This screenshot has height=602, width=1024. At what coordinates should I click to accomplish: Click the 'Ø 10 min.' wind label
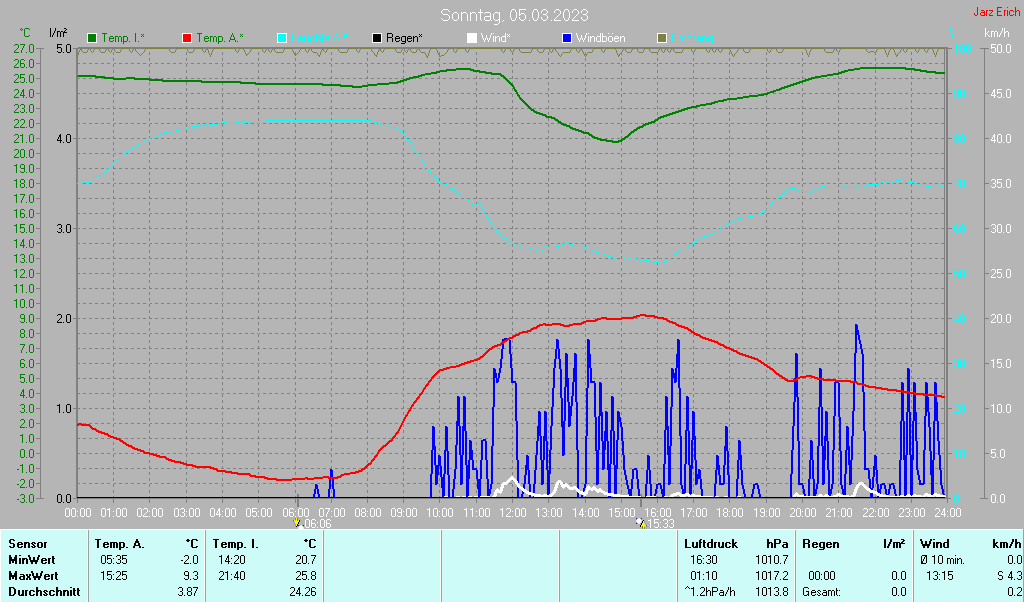click(942, 560)
